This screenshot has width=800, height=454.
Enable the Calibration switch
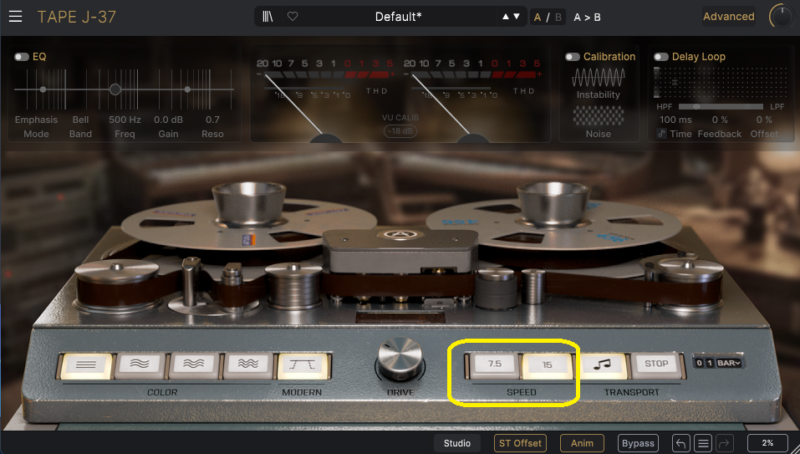point(573,57)
